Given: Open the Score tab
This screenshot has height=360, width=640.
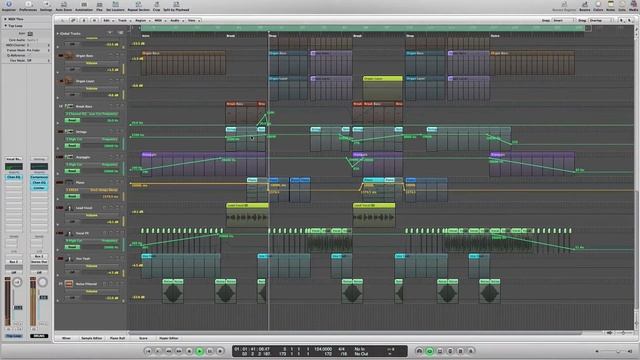Looking at the screenshot, I should [143, 338].
